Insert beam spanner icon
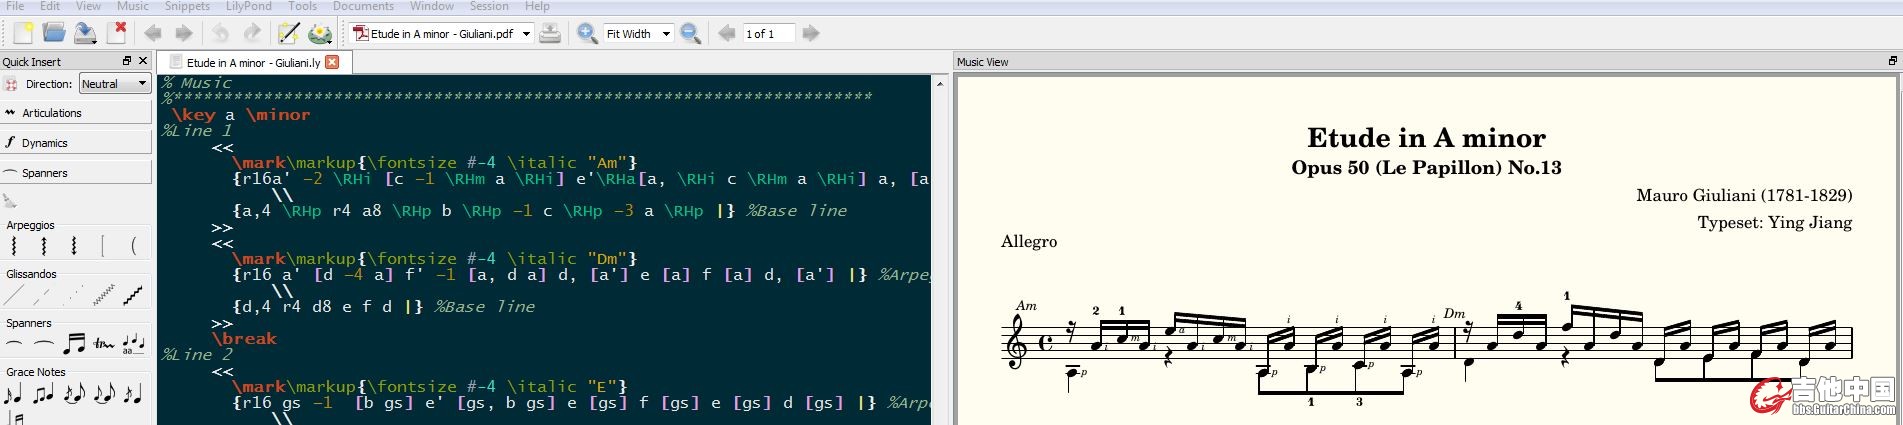Viewport: 1903px width, 425px height. point(74,344)
